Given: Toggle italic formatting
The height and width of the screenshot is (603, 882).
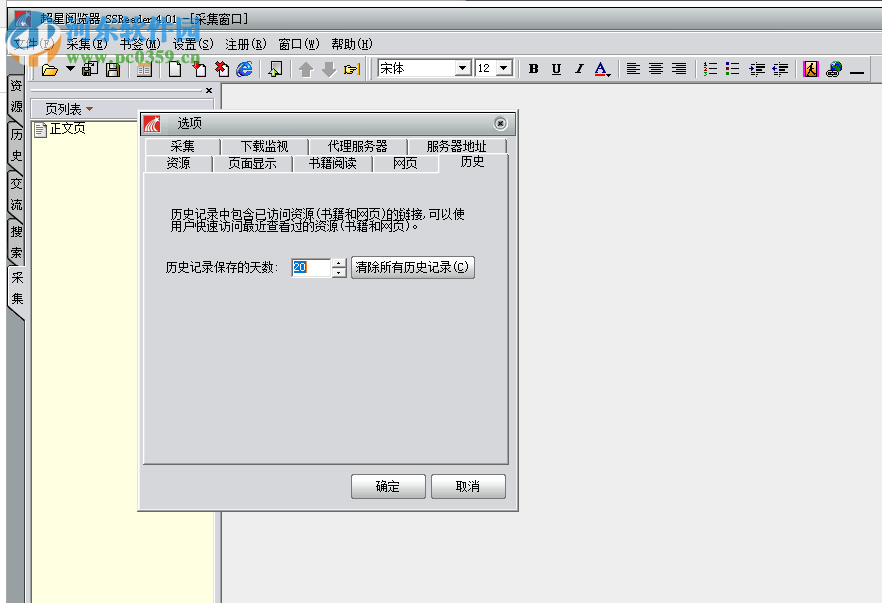Looking at the screenshot, I should (x=579, y=69).
